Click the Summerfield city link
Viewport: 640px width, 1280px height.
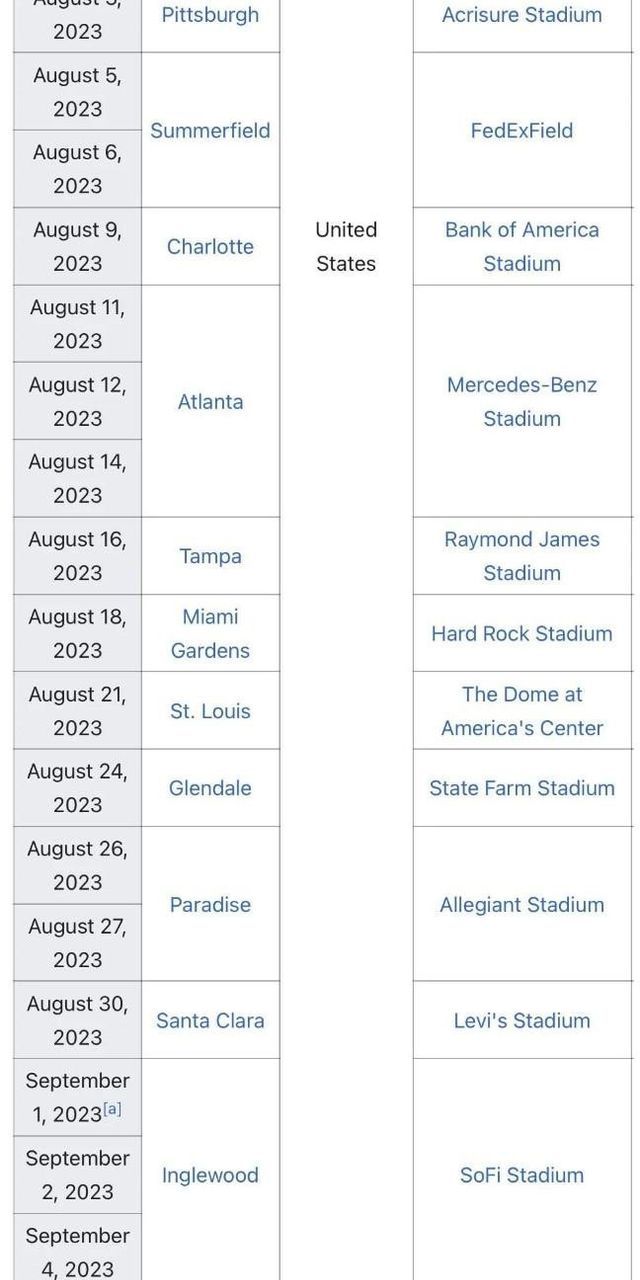click(x=210, y=130)
